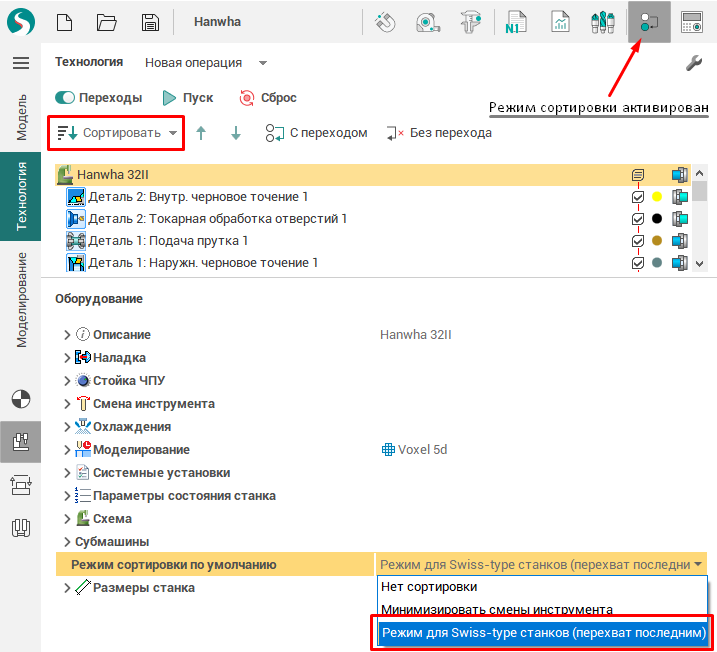Toggle the Переходы switch
Image resolution: width=717 pixels, height=652 pixels.
point(66,98)
